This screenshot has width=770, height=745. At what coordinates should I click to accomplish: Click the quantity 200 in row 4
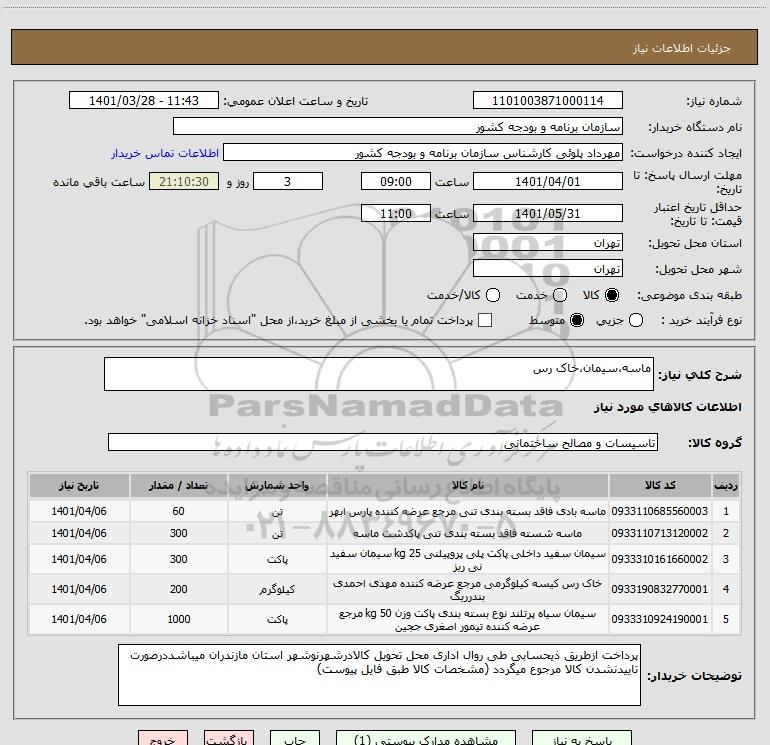179,589
